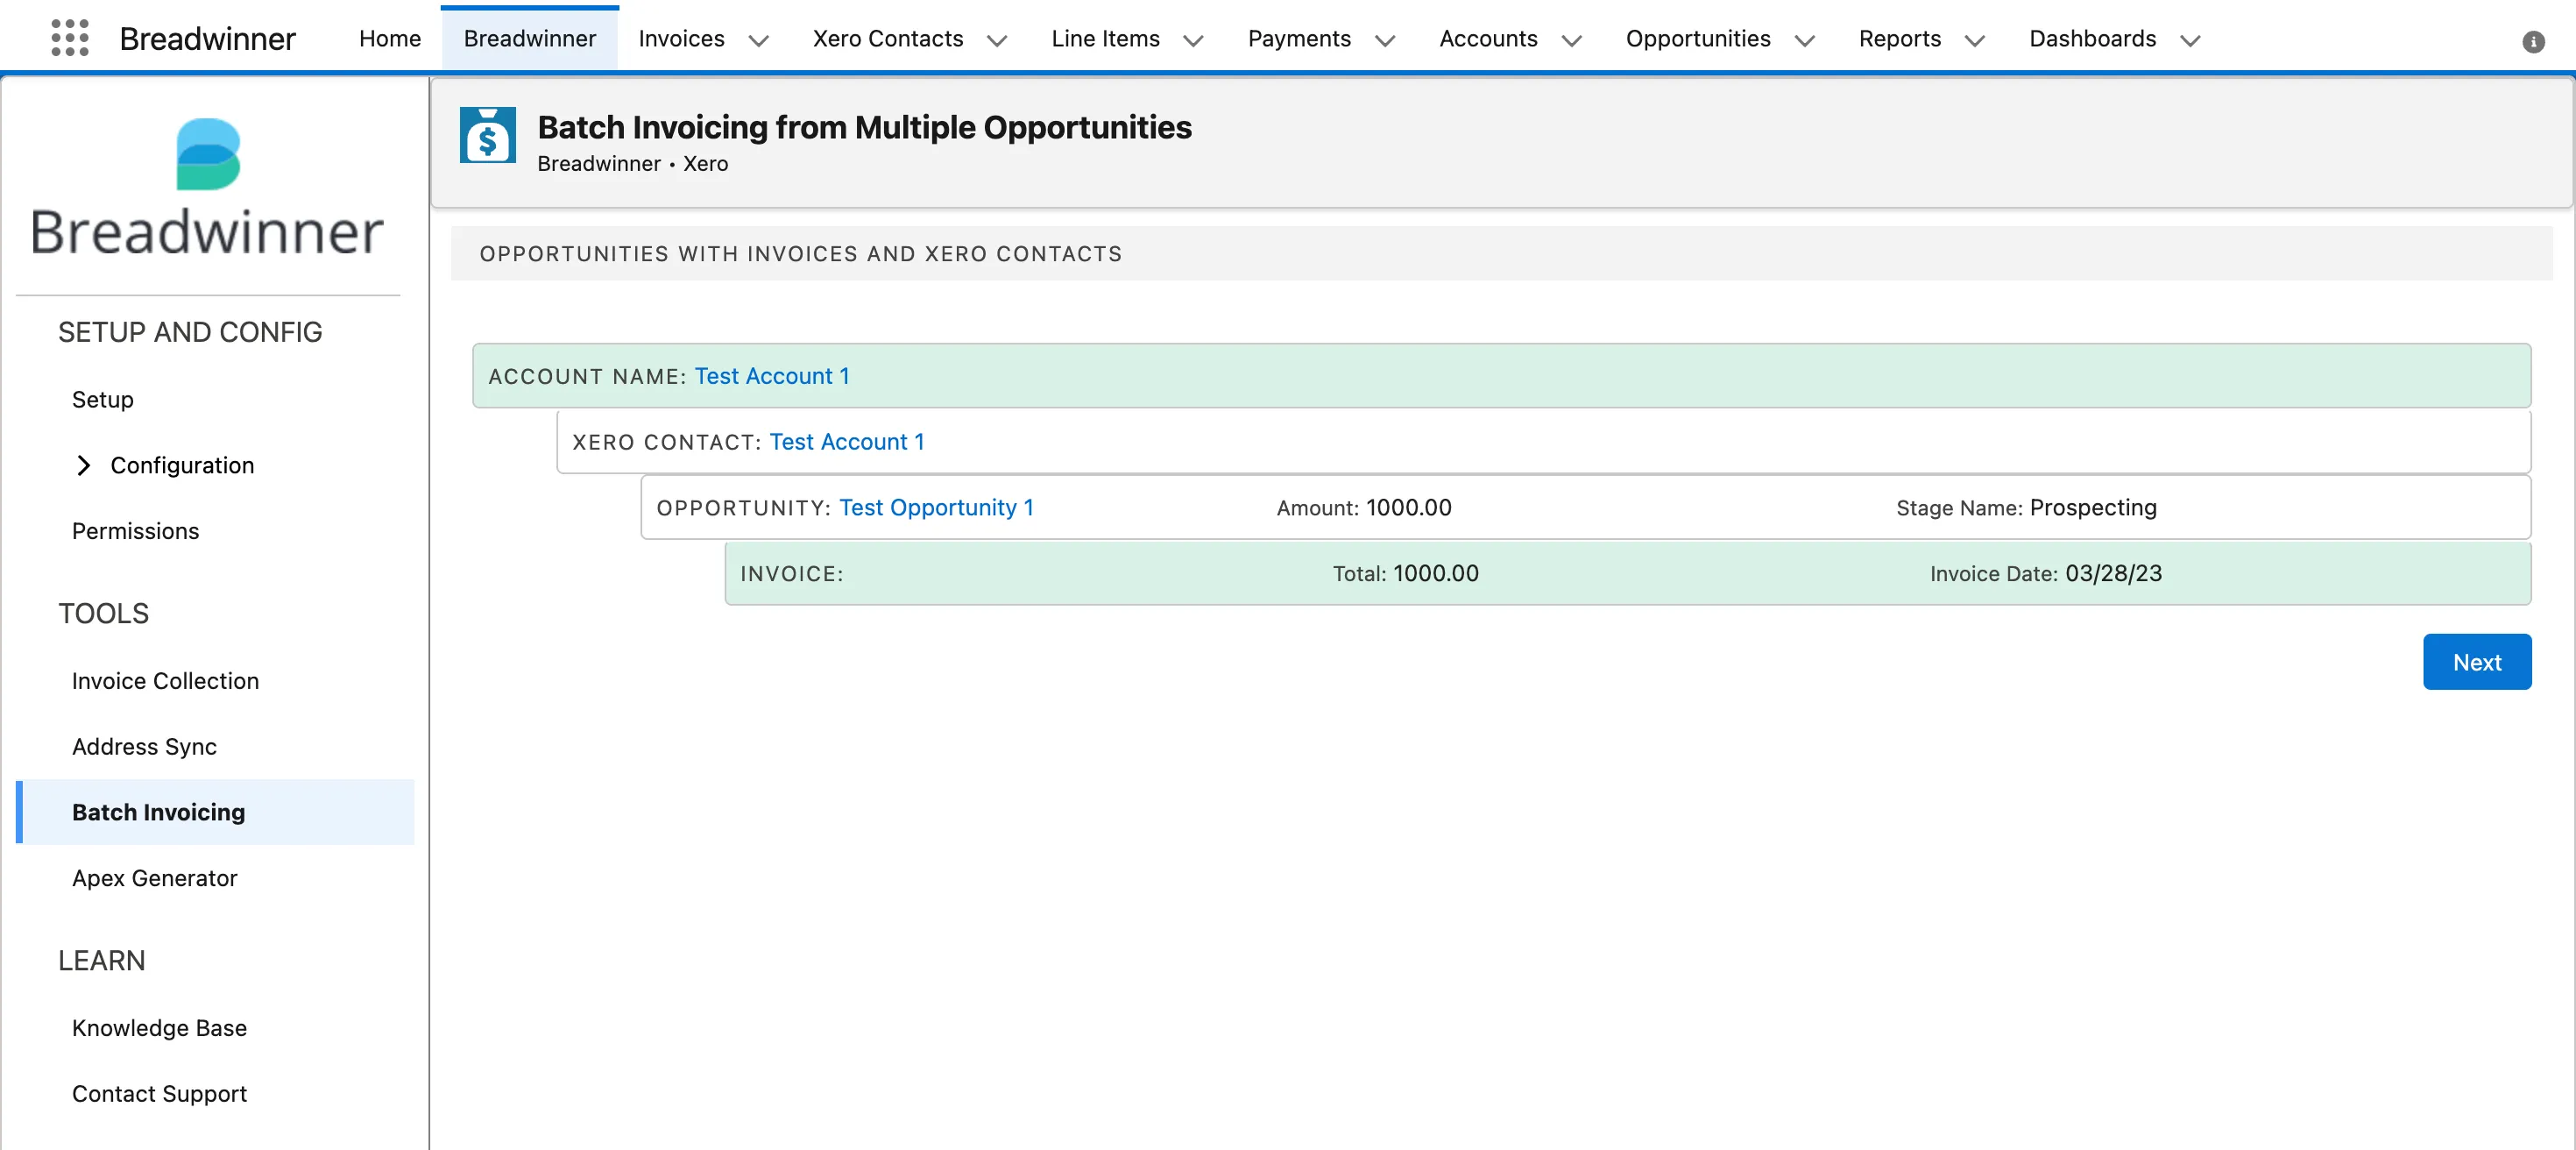Open Test Account 1 Xero contact link
This screenshot has height=1150, width=2576.
pyautogui.click(x=846, y=442)
